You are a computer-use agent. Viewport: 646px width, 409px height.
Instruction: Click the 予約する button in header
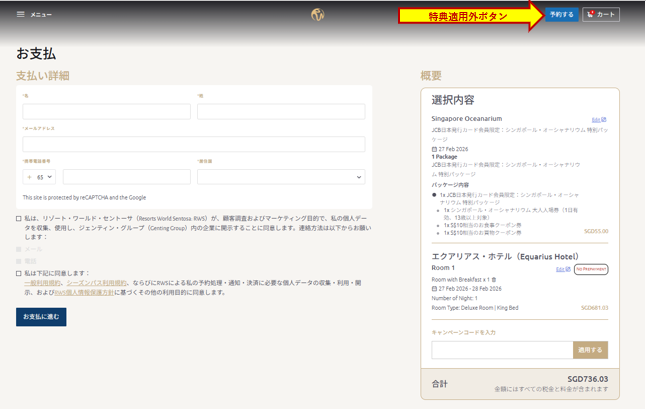(562, 15)
